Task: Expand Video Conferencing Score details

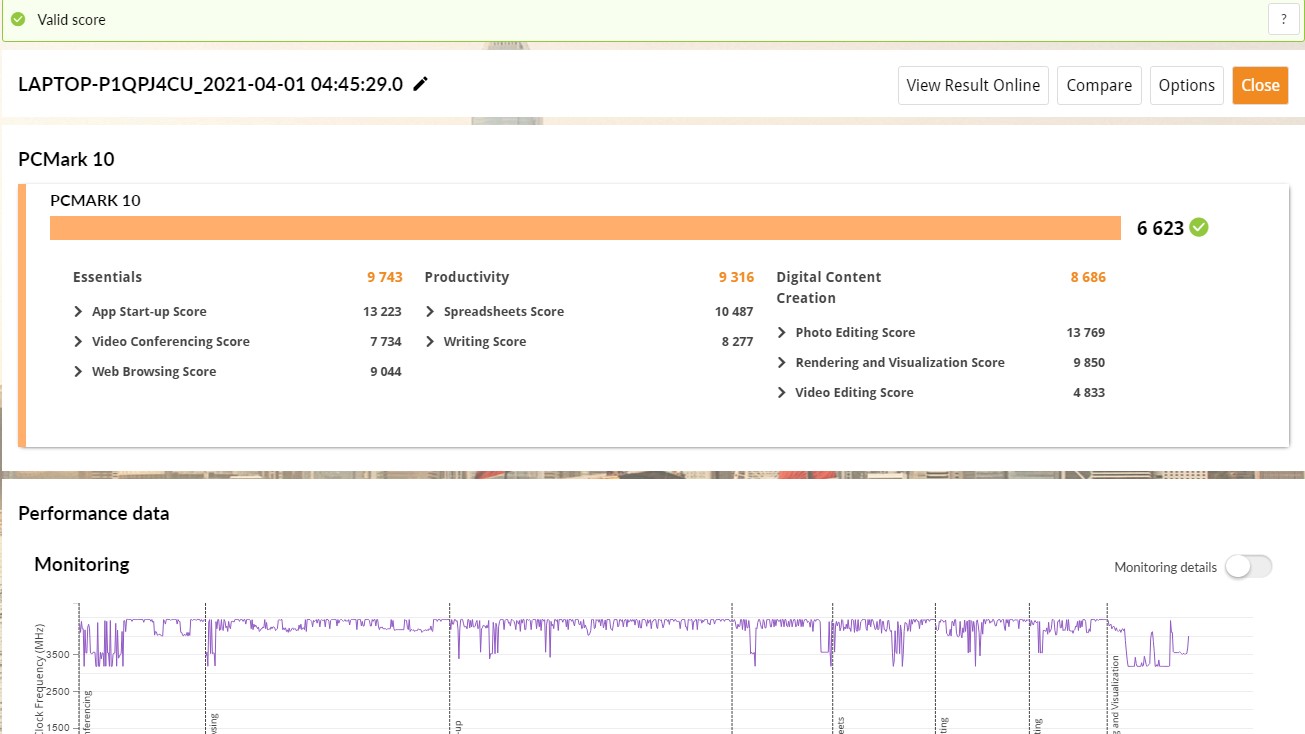Action: click(x=79, y=342)
